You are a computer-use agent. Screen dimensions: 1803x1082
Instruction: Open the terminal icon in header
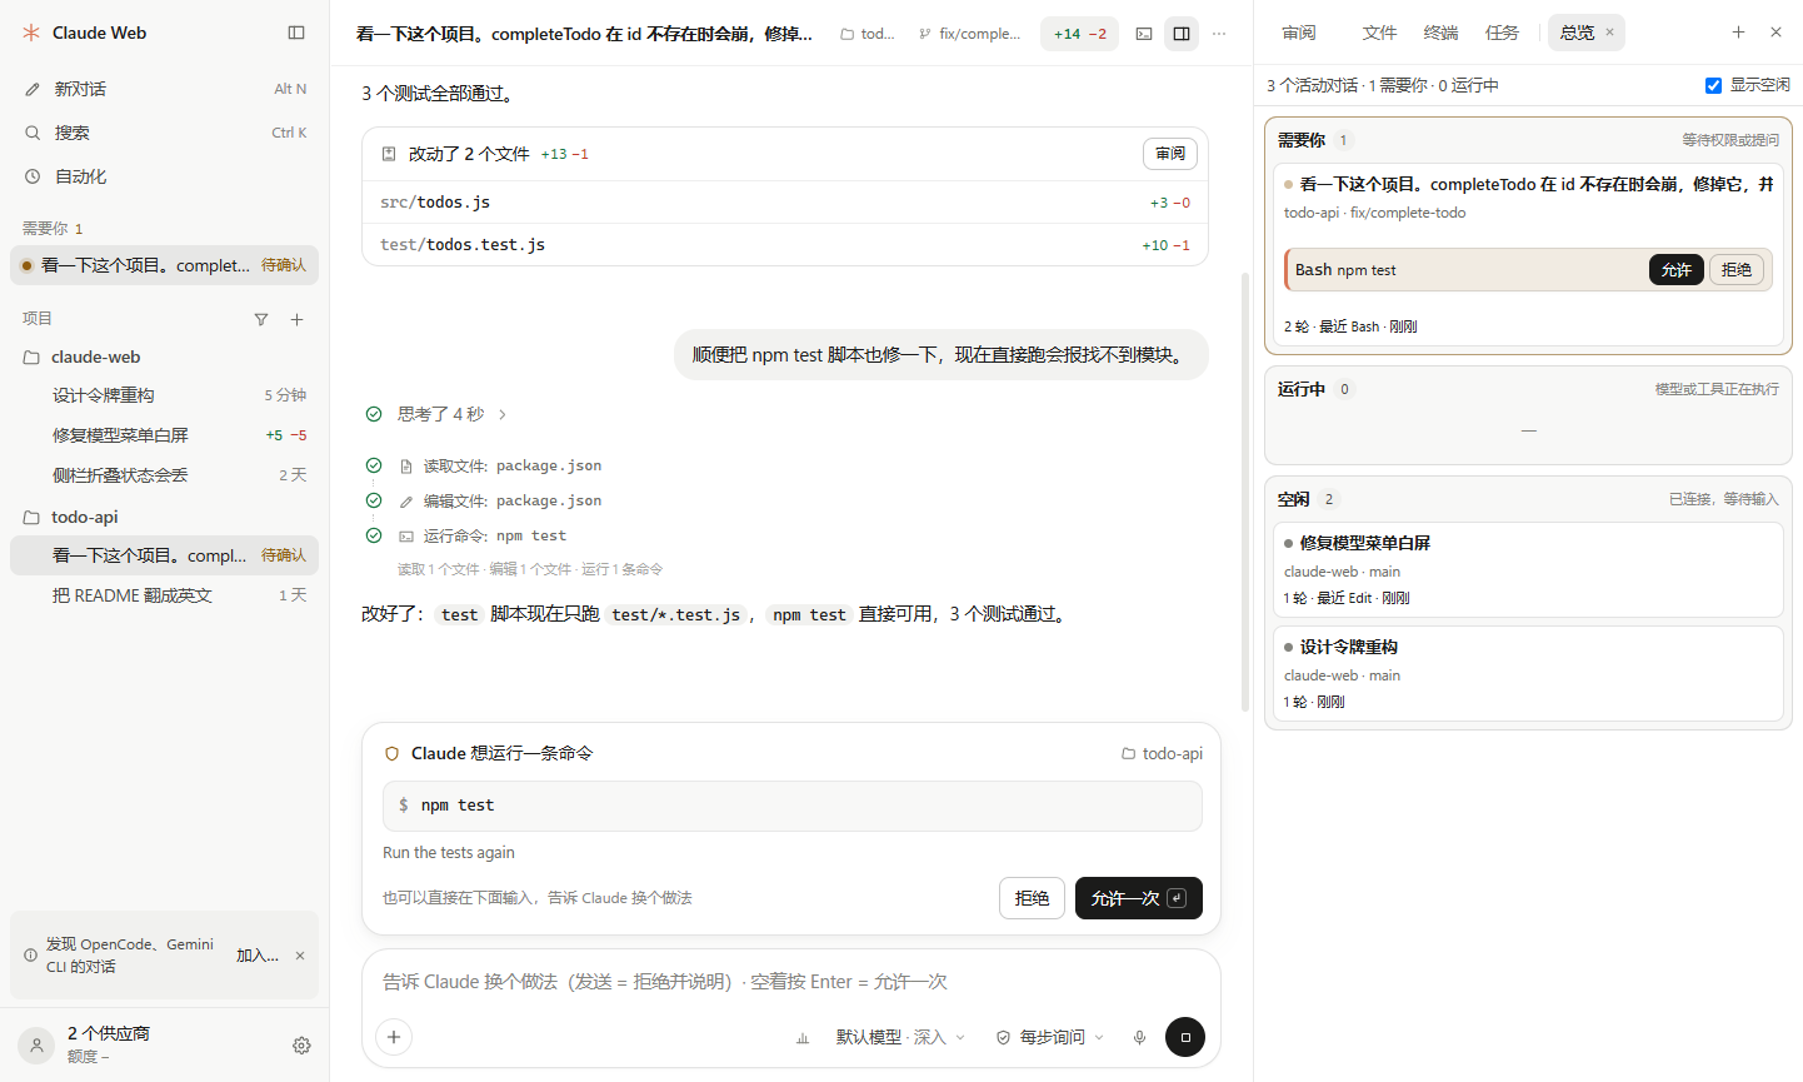[1144, 34]
